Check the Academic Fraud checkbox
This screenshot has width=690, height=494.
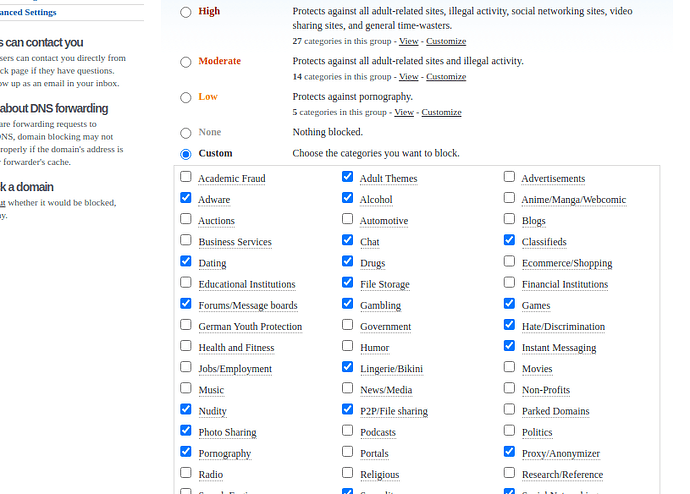point(186,177)
